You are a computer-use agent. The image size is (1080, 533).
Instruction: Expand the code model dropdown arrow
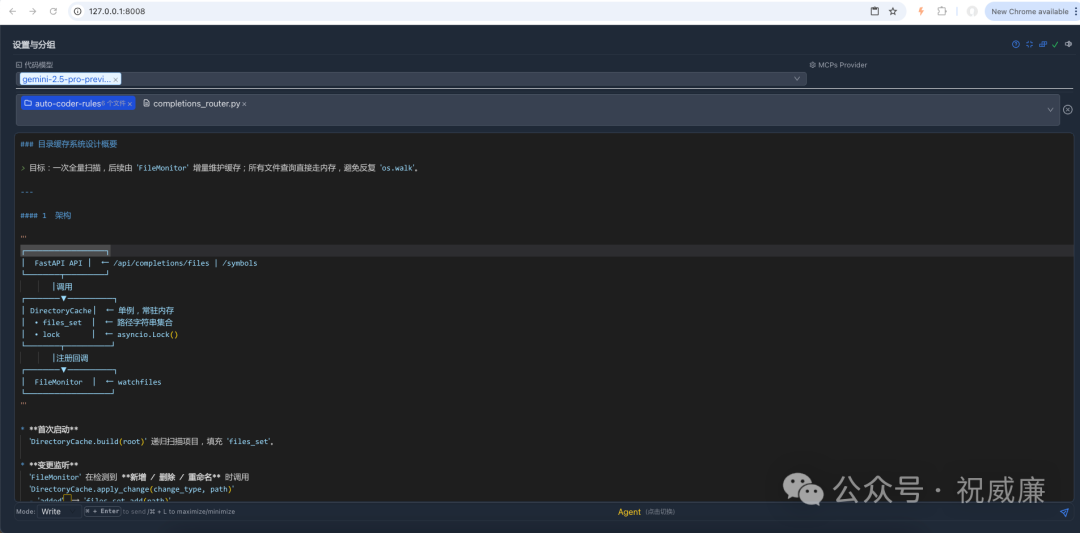797,79
